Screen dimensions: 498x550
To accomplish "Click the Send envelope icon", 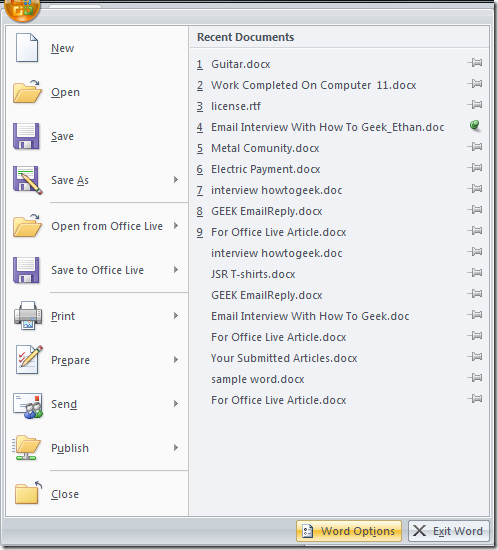I will pos(28,405).
